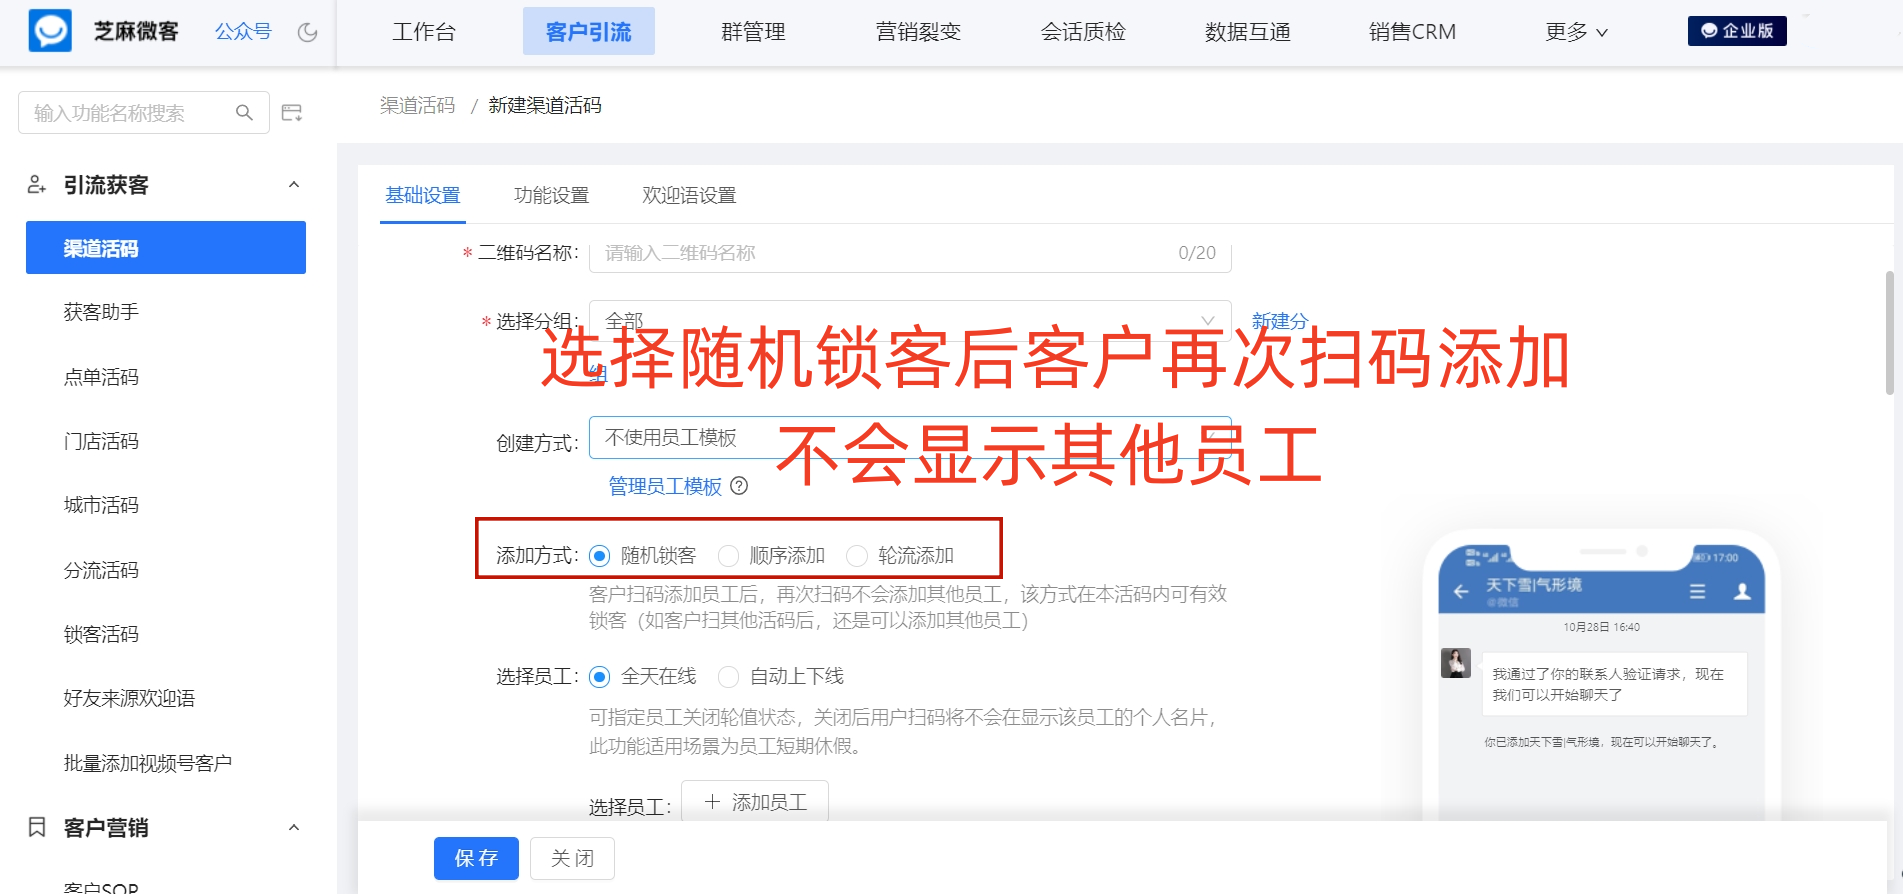Viewport: 1903px width, 894px height.
Task: Select 批量添加视频号客户 in sidebar
Action: pyautogui.click(x=147, y=763)
